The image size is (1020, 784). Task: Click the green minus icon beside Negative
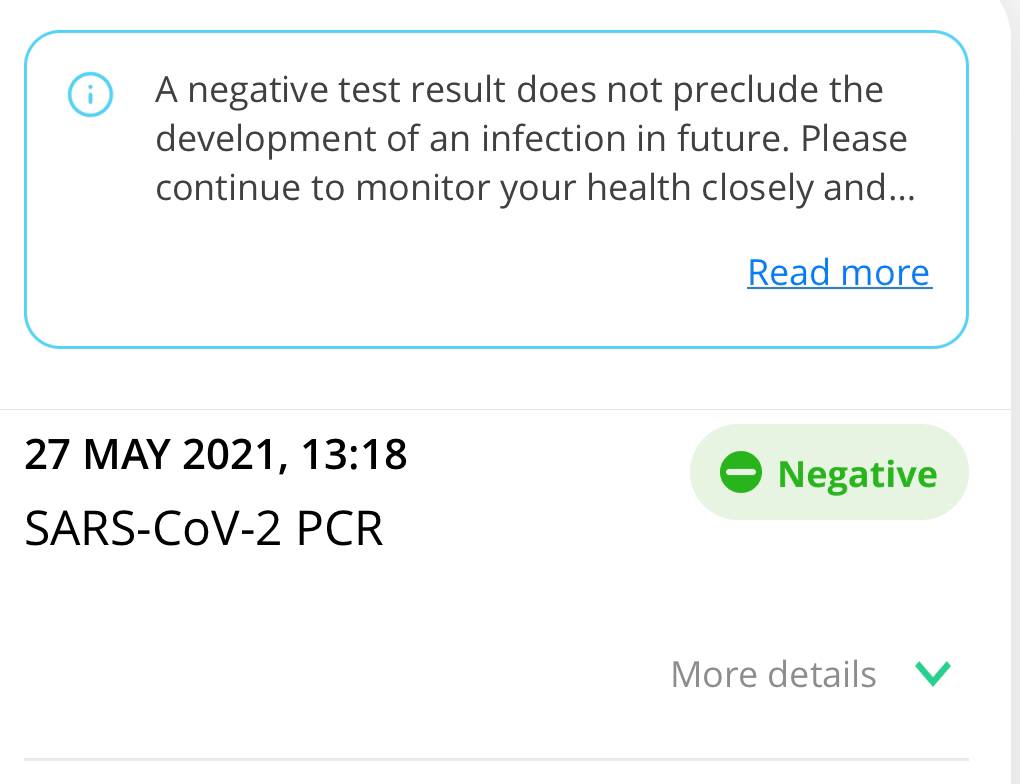point(741,472)
